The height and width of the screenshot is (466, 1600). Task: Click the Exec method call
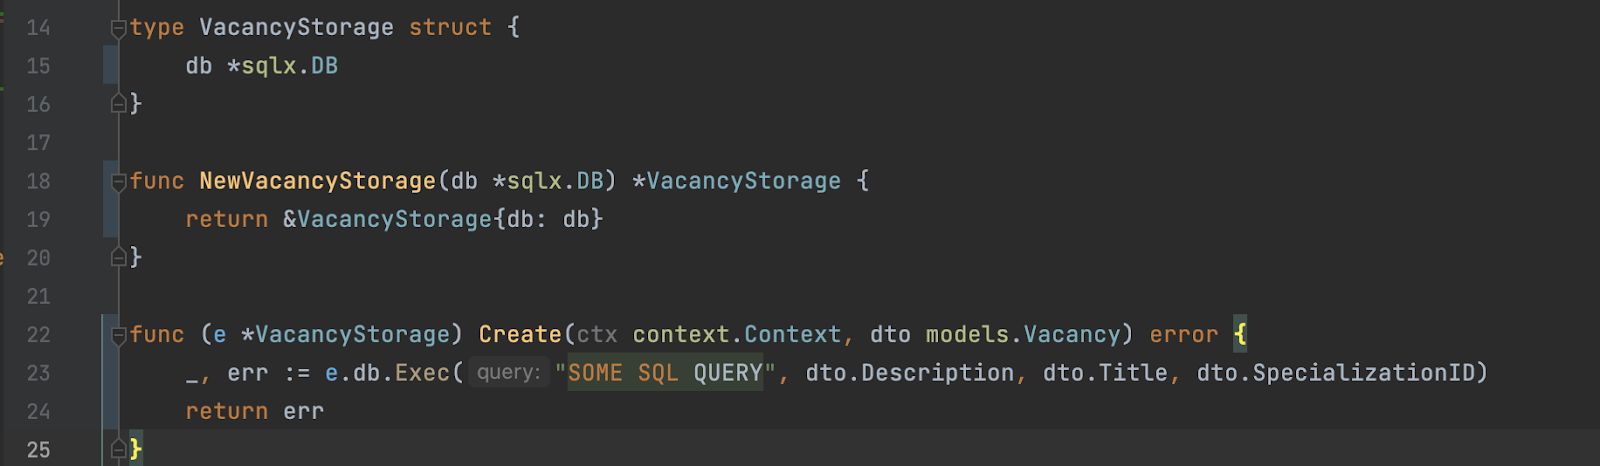(422, 373)
